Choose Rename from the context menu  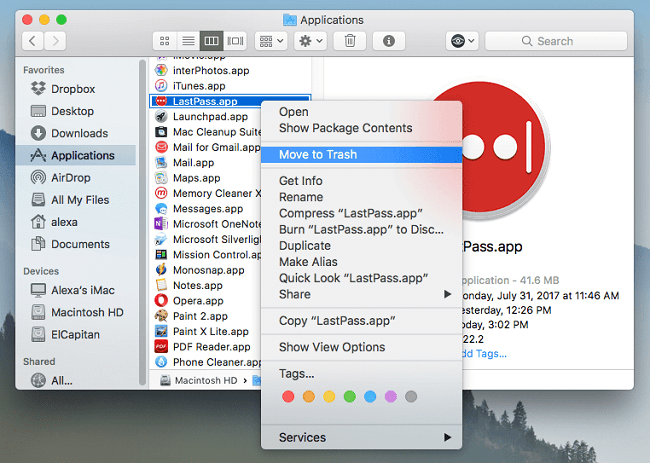coord(361,197)
